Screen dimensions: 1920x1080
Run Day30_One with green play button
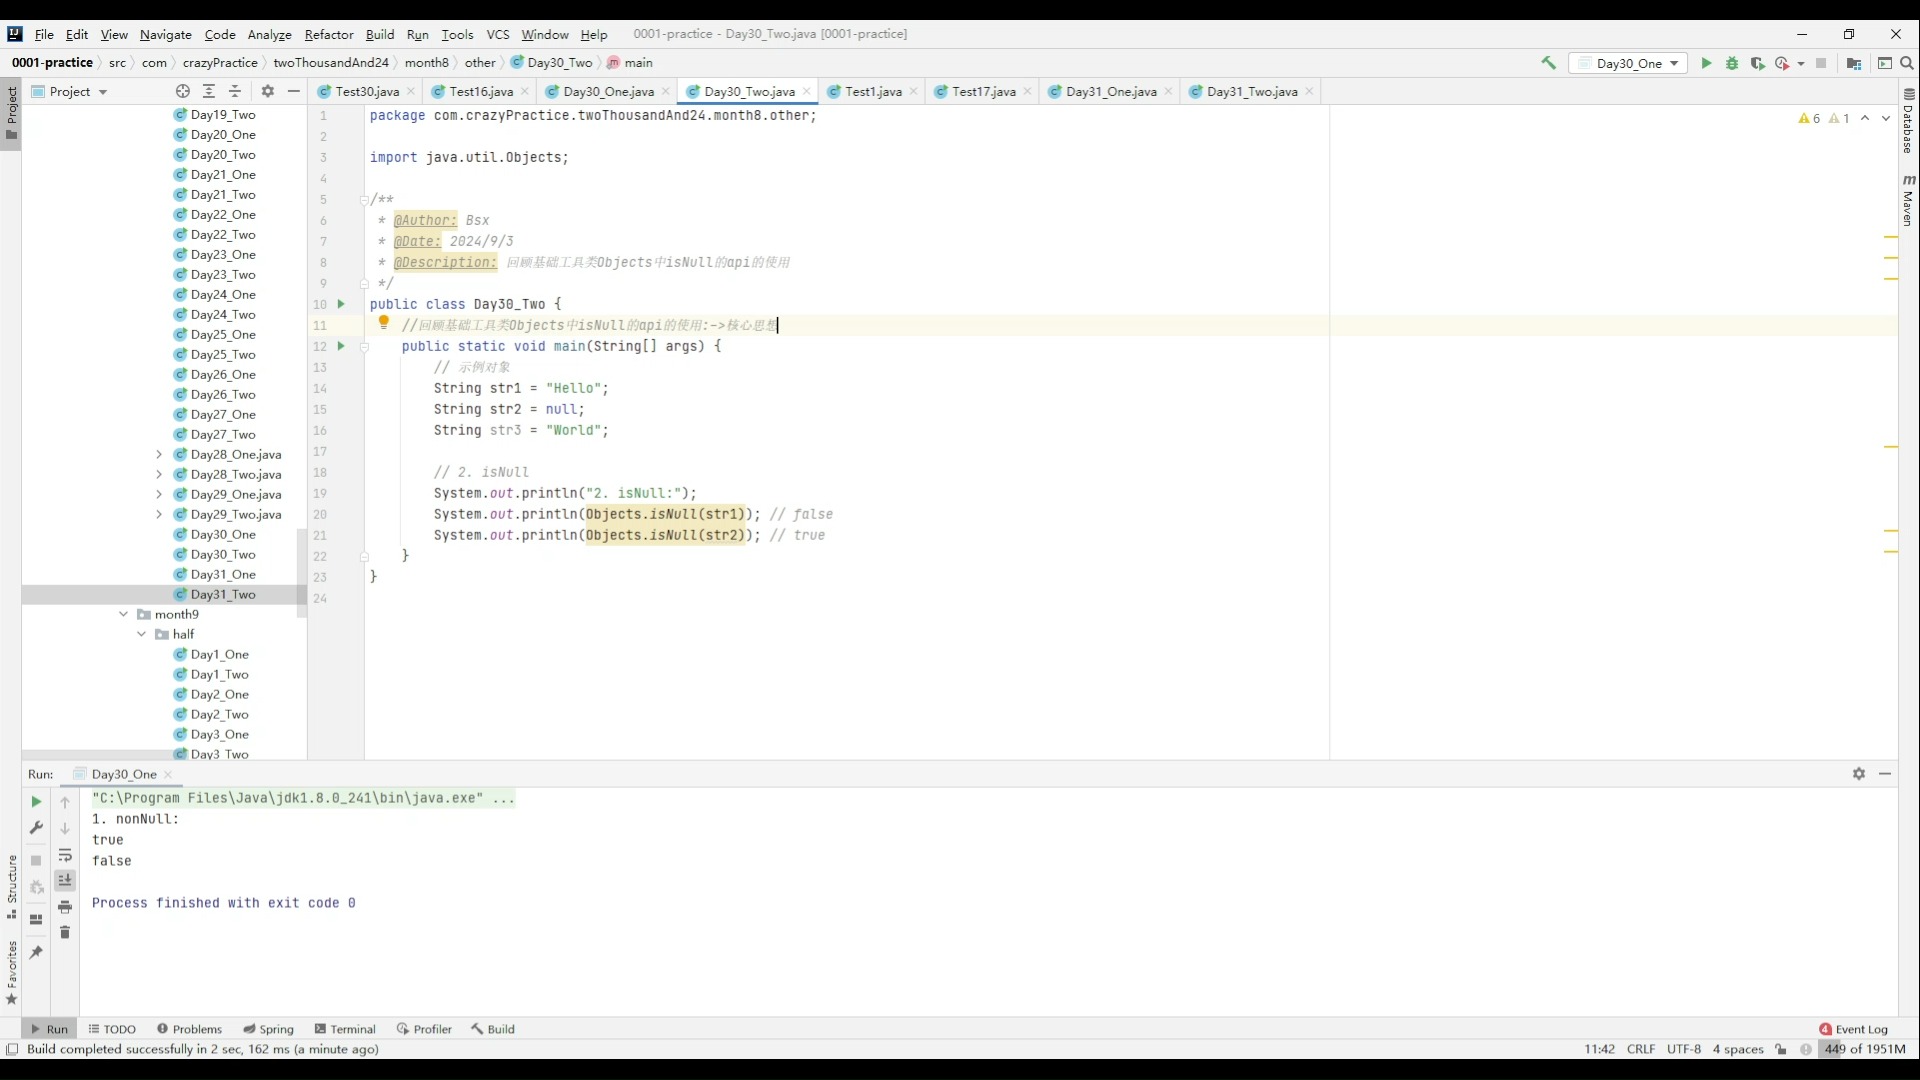(x=1706, y=63)
